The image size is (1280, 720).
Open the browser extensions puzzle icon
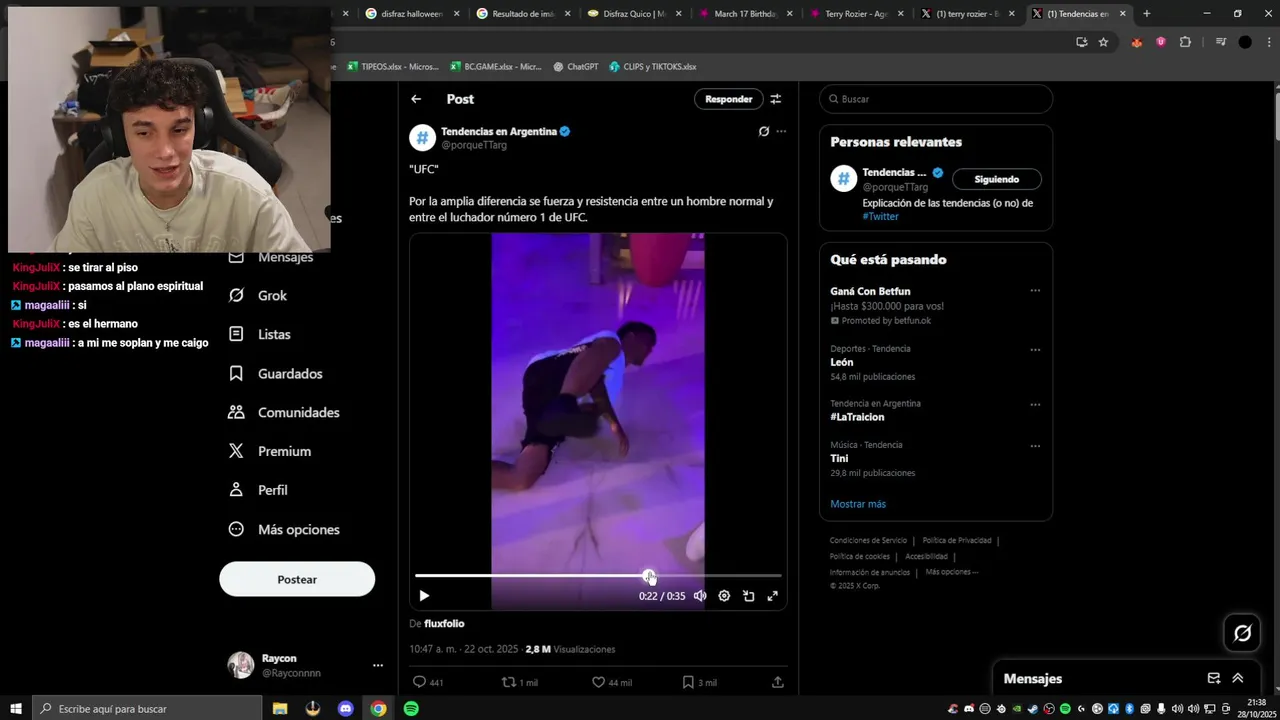1185,42
